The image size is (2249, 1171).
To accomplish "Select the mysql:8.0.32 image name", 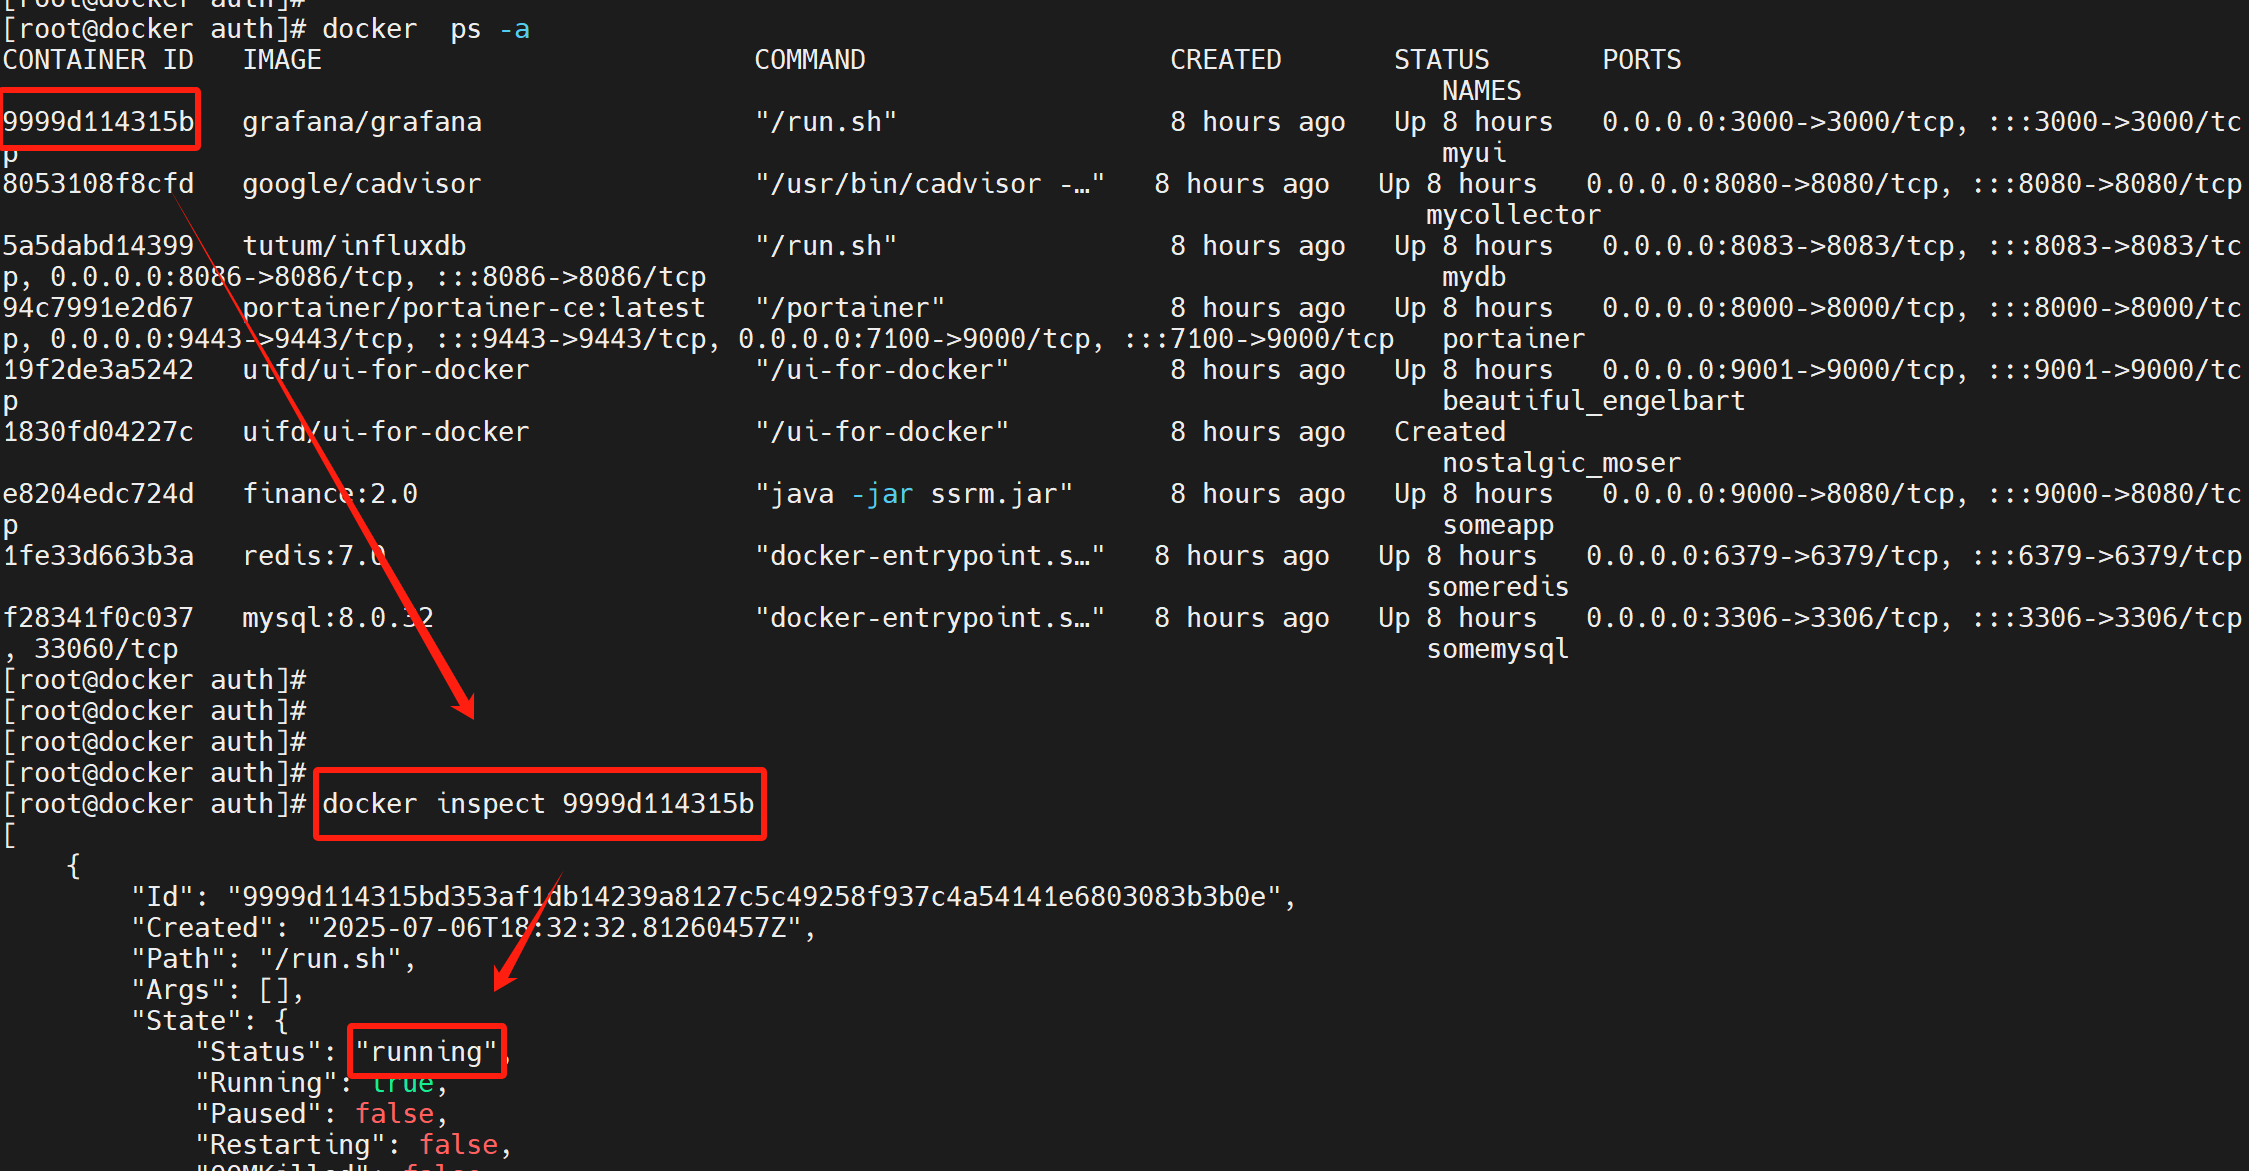I will click(338, 617).
